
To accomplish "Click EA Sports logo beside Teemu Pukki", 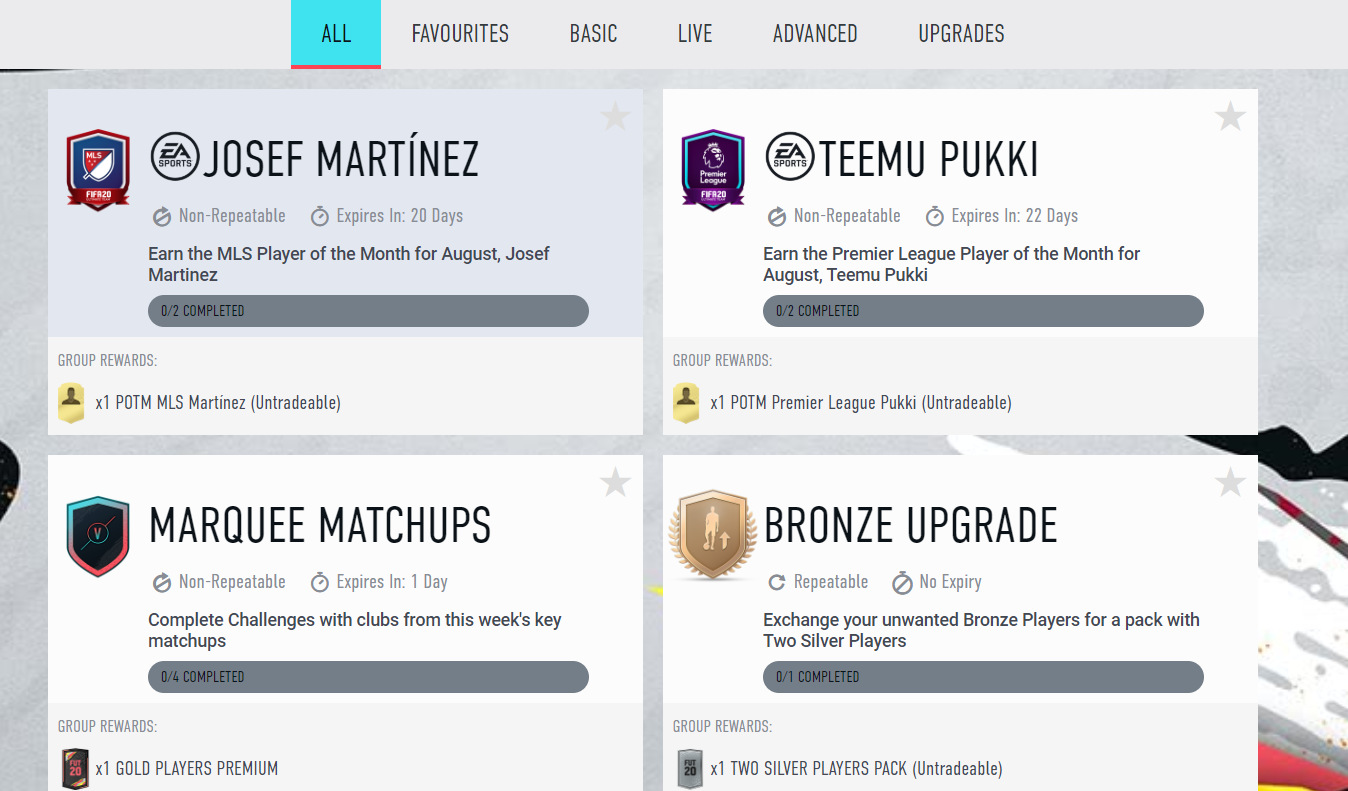I will [x=790, y=157].
